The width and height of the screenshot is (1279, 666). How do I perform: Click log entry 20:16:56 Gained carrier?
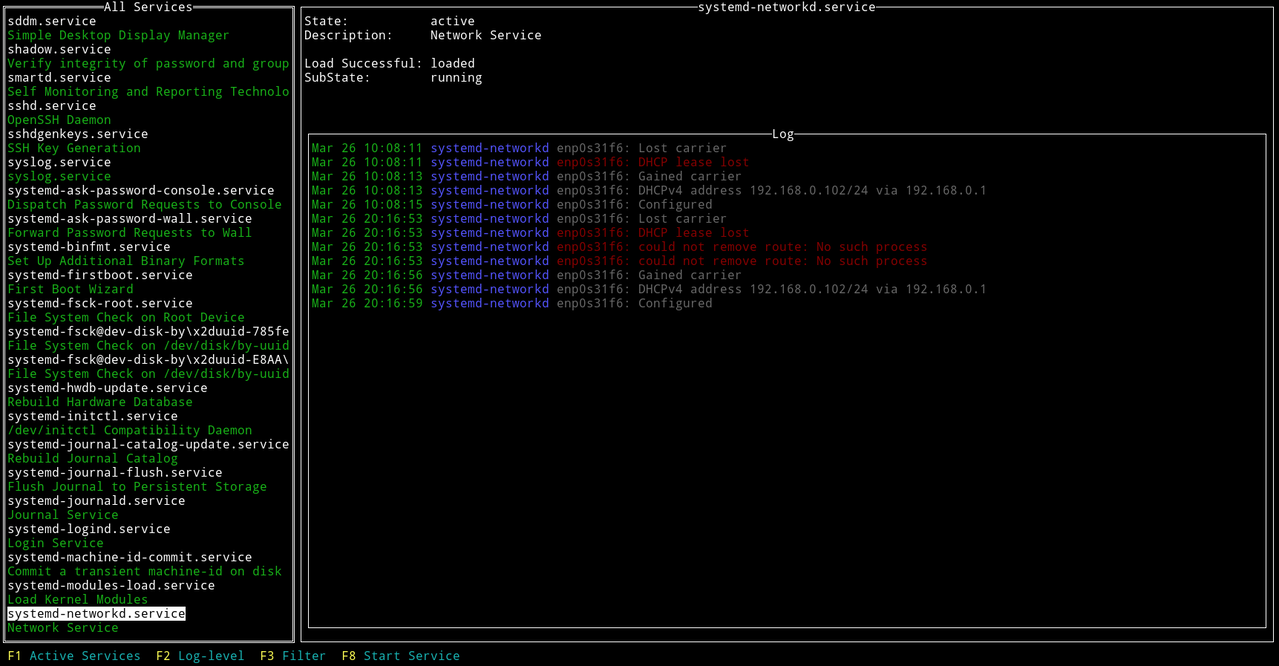pos(526,275)
